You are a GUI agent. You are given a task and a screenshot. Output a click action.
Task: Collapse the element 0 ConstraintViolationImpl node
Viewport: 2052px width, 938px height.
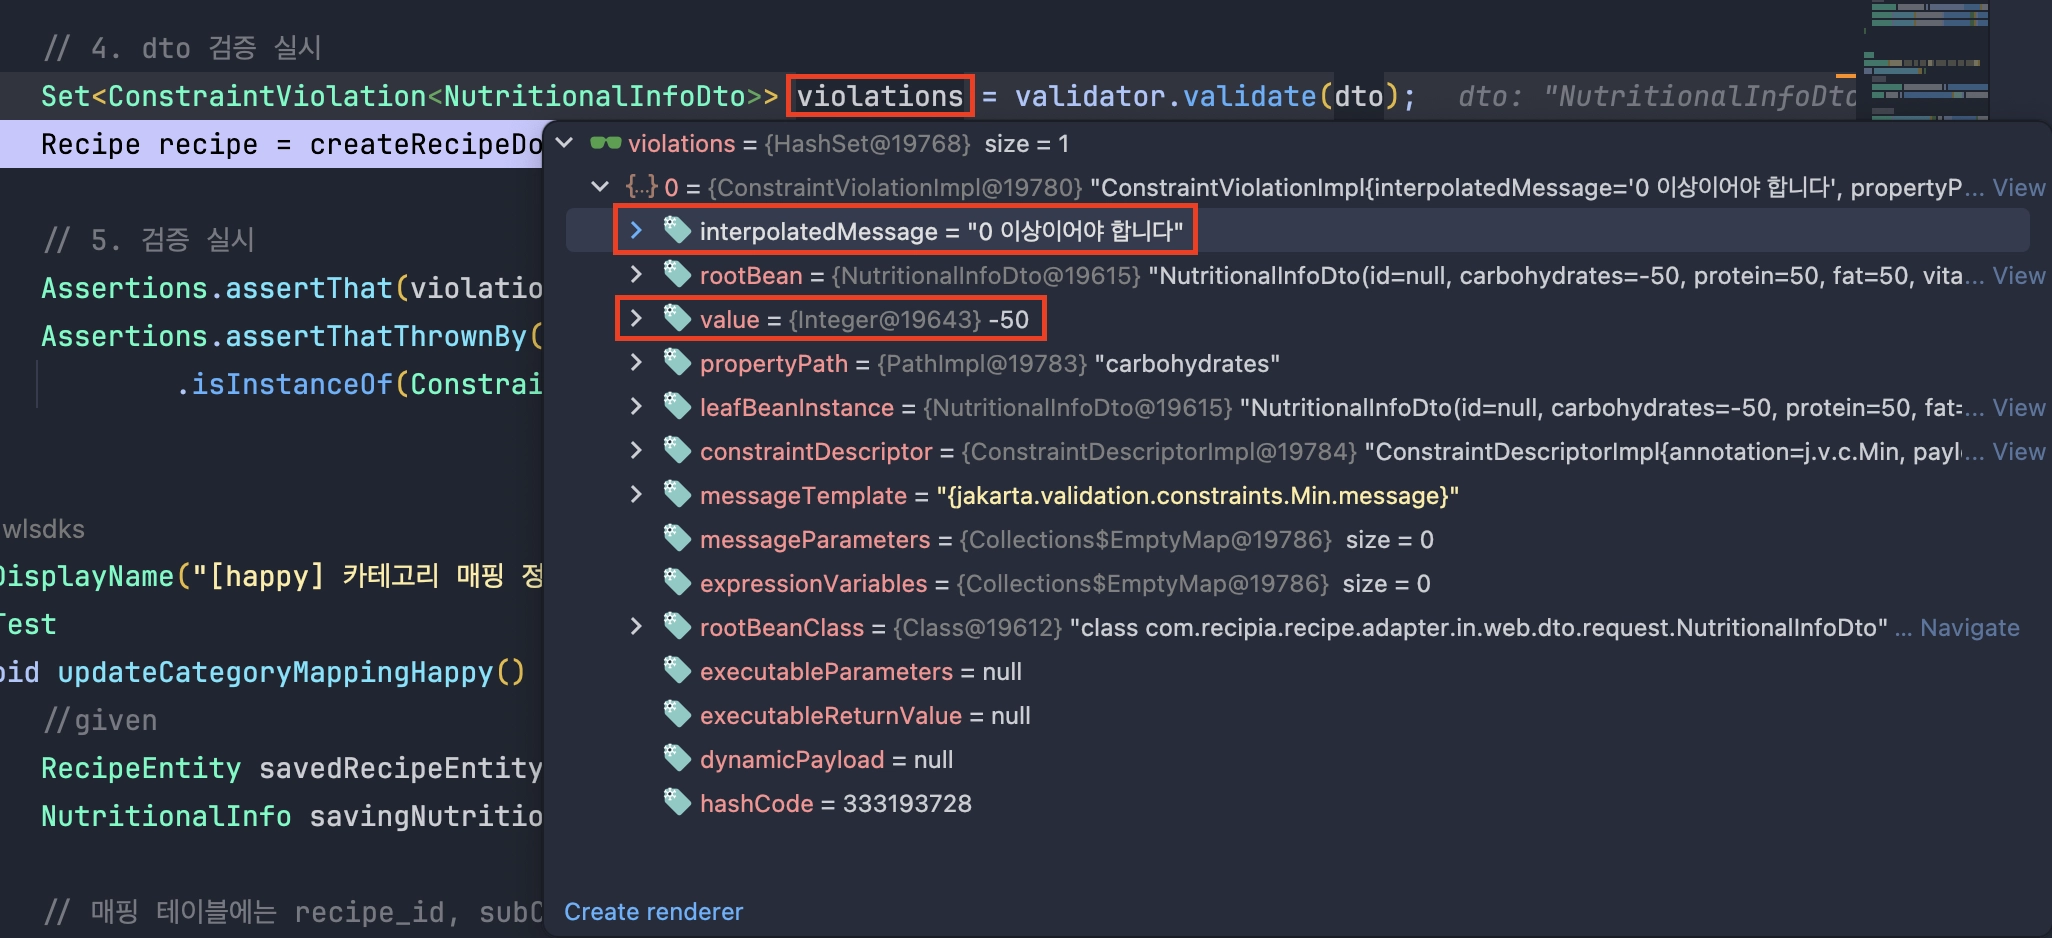click(x=600, y=187)
